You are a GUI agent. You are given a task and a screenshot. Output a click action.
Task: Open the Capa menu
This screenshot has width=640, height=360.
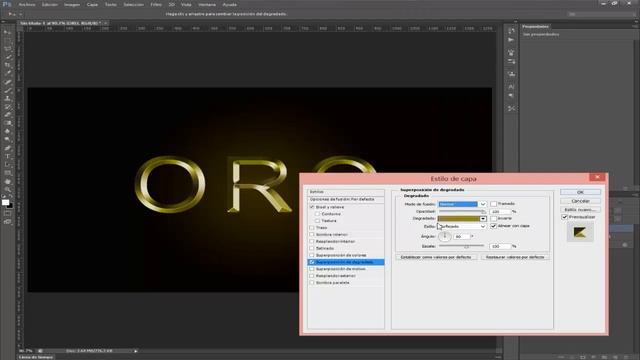coord(92,4)
